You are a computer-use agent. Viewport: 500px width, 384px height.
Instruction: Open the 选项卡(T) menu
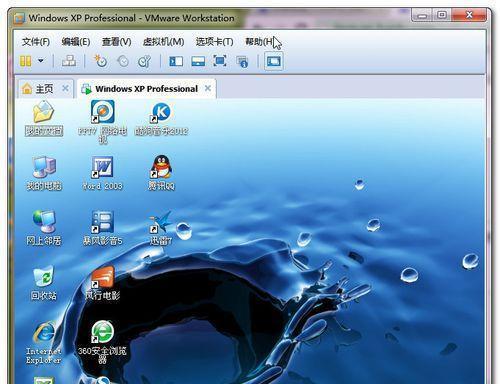click(x=214, y=42)
